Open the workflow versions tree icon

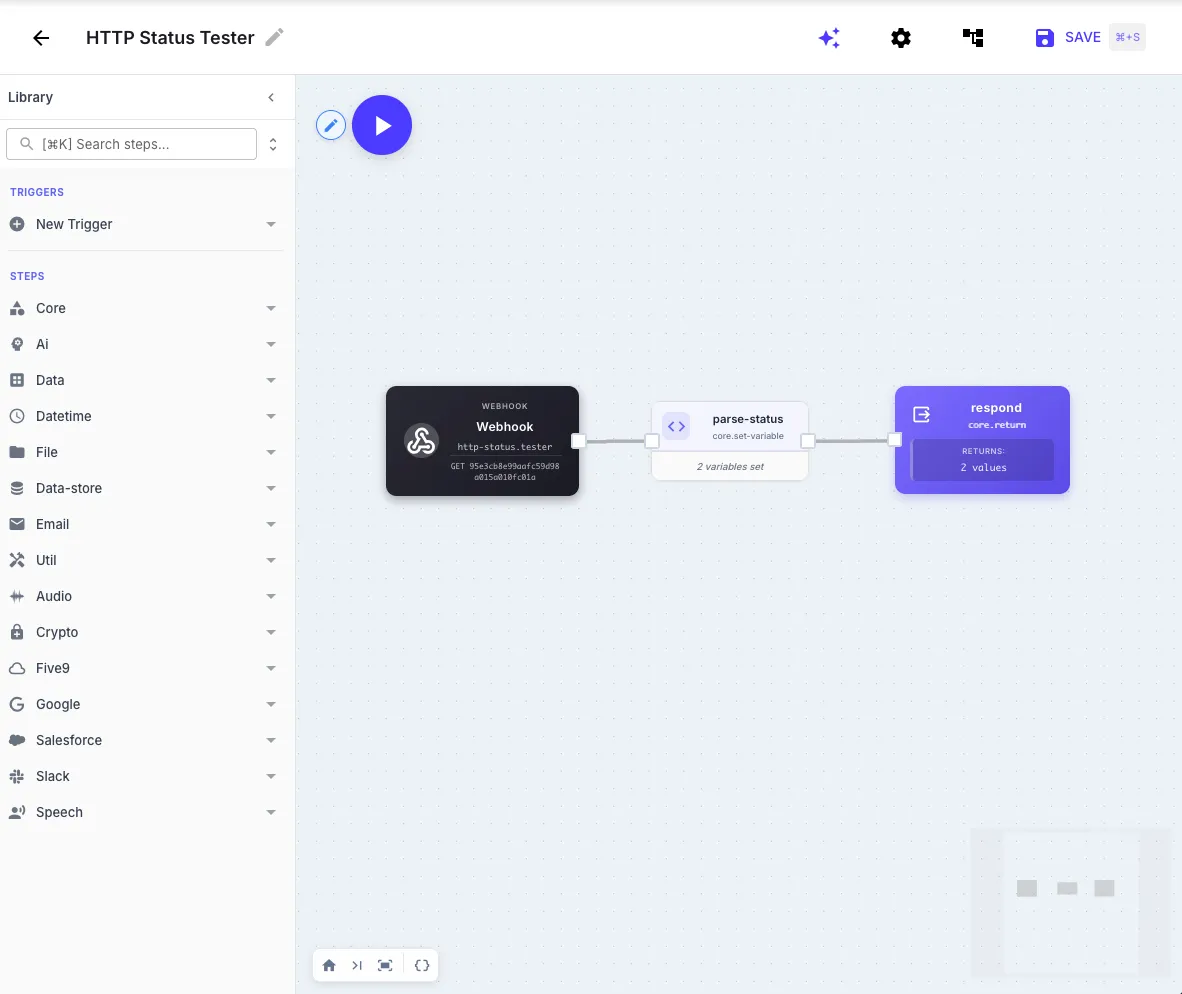[972, 37]
